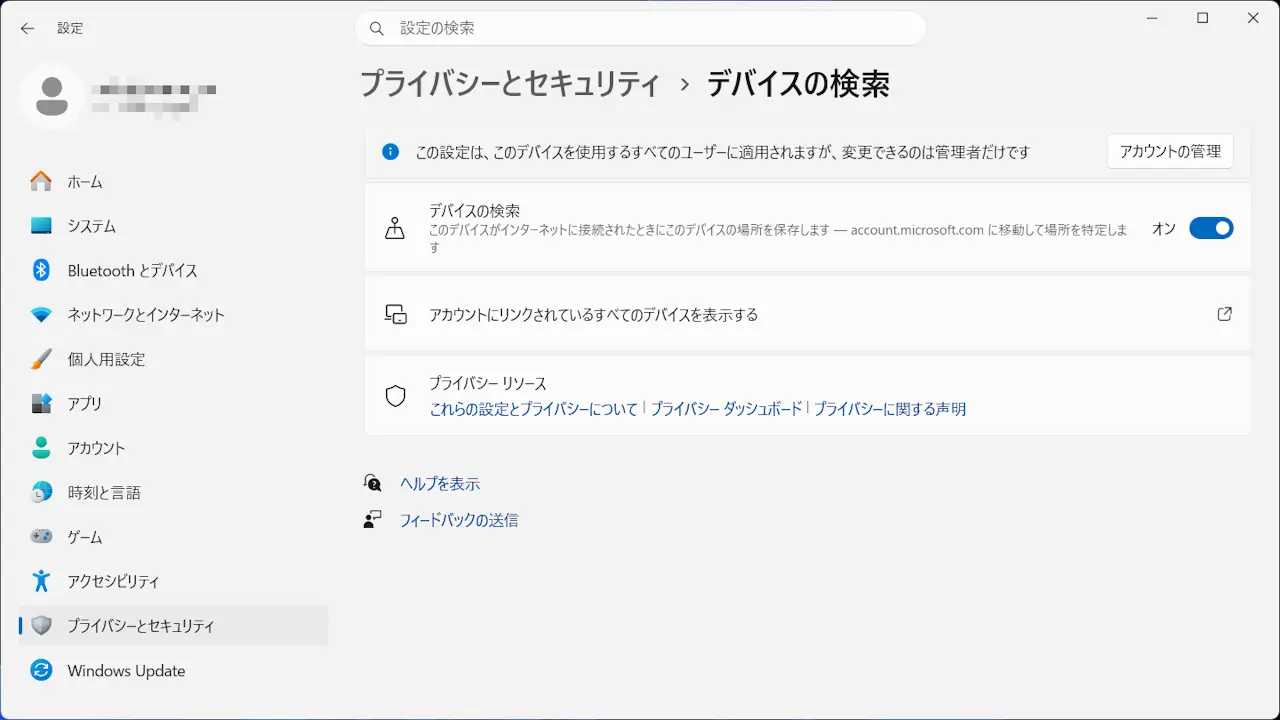Image resolution: width=1280 pixels, height=720 pixels.
Task: Open the Windows Update icon
Action: [41, 671]
